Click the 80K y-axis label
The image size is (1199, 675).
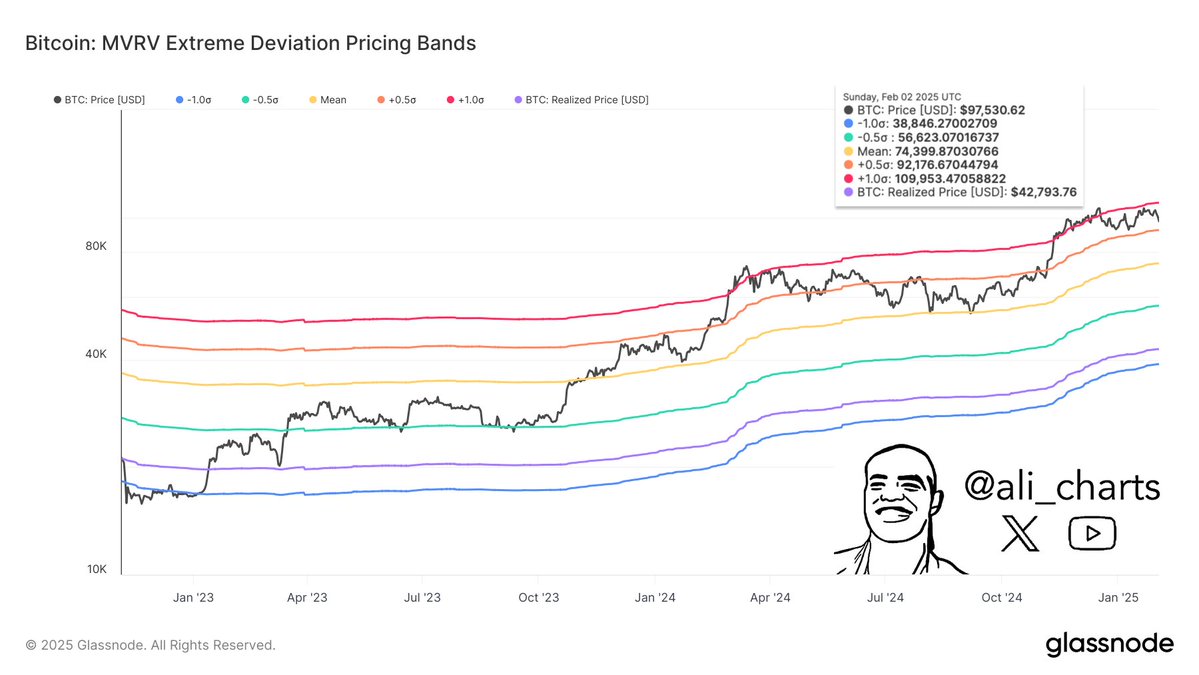point(96,246)
